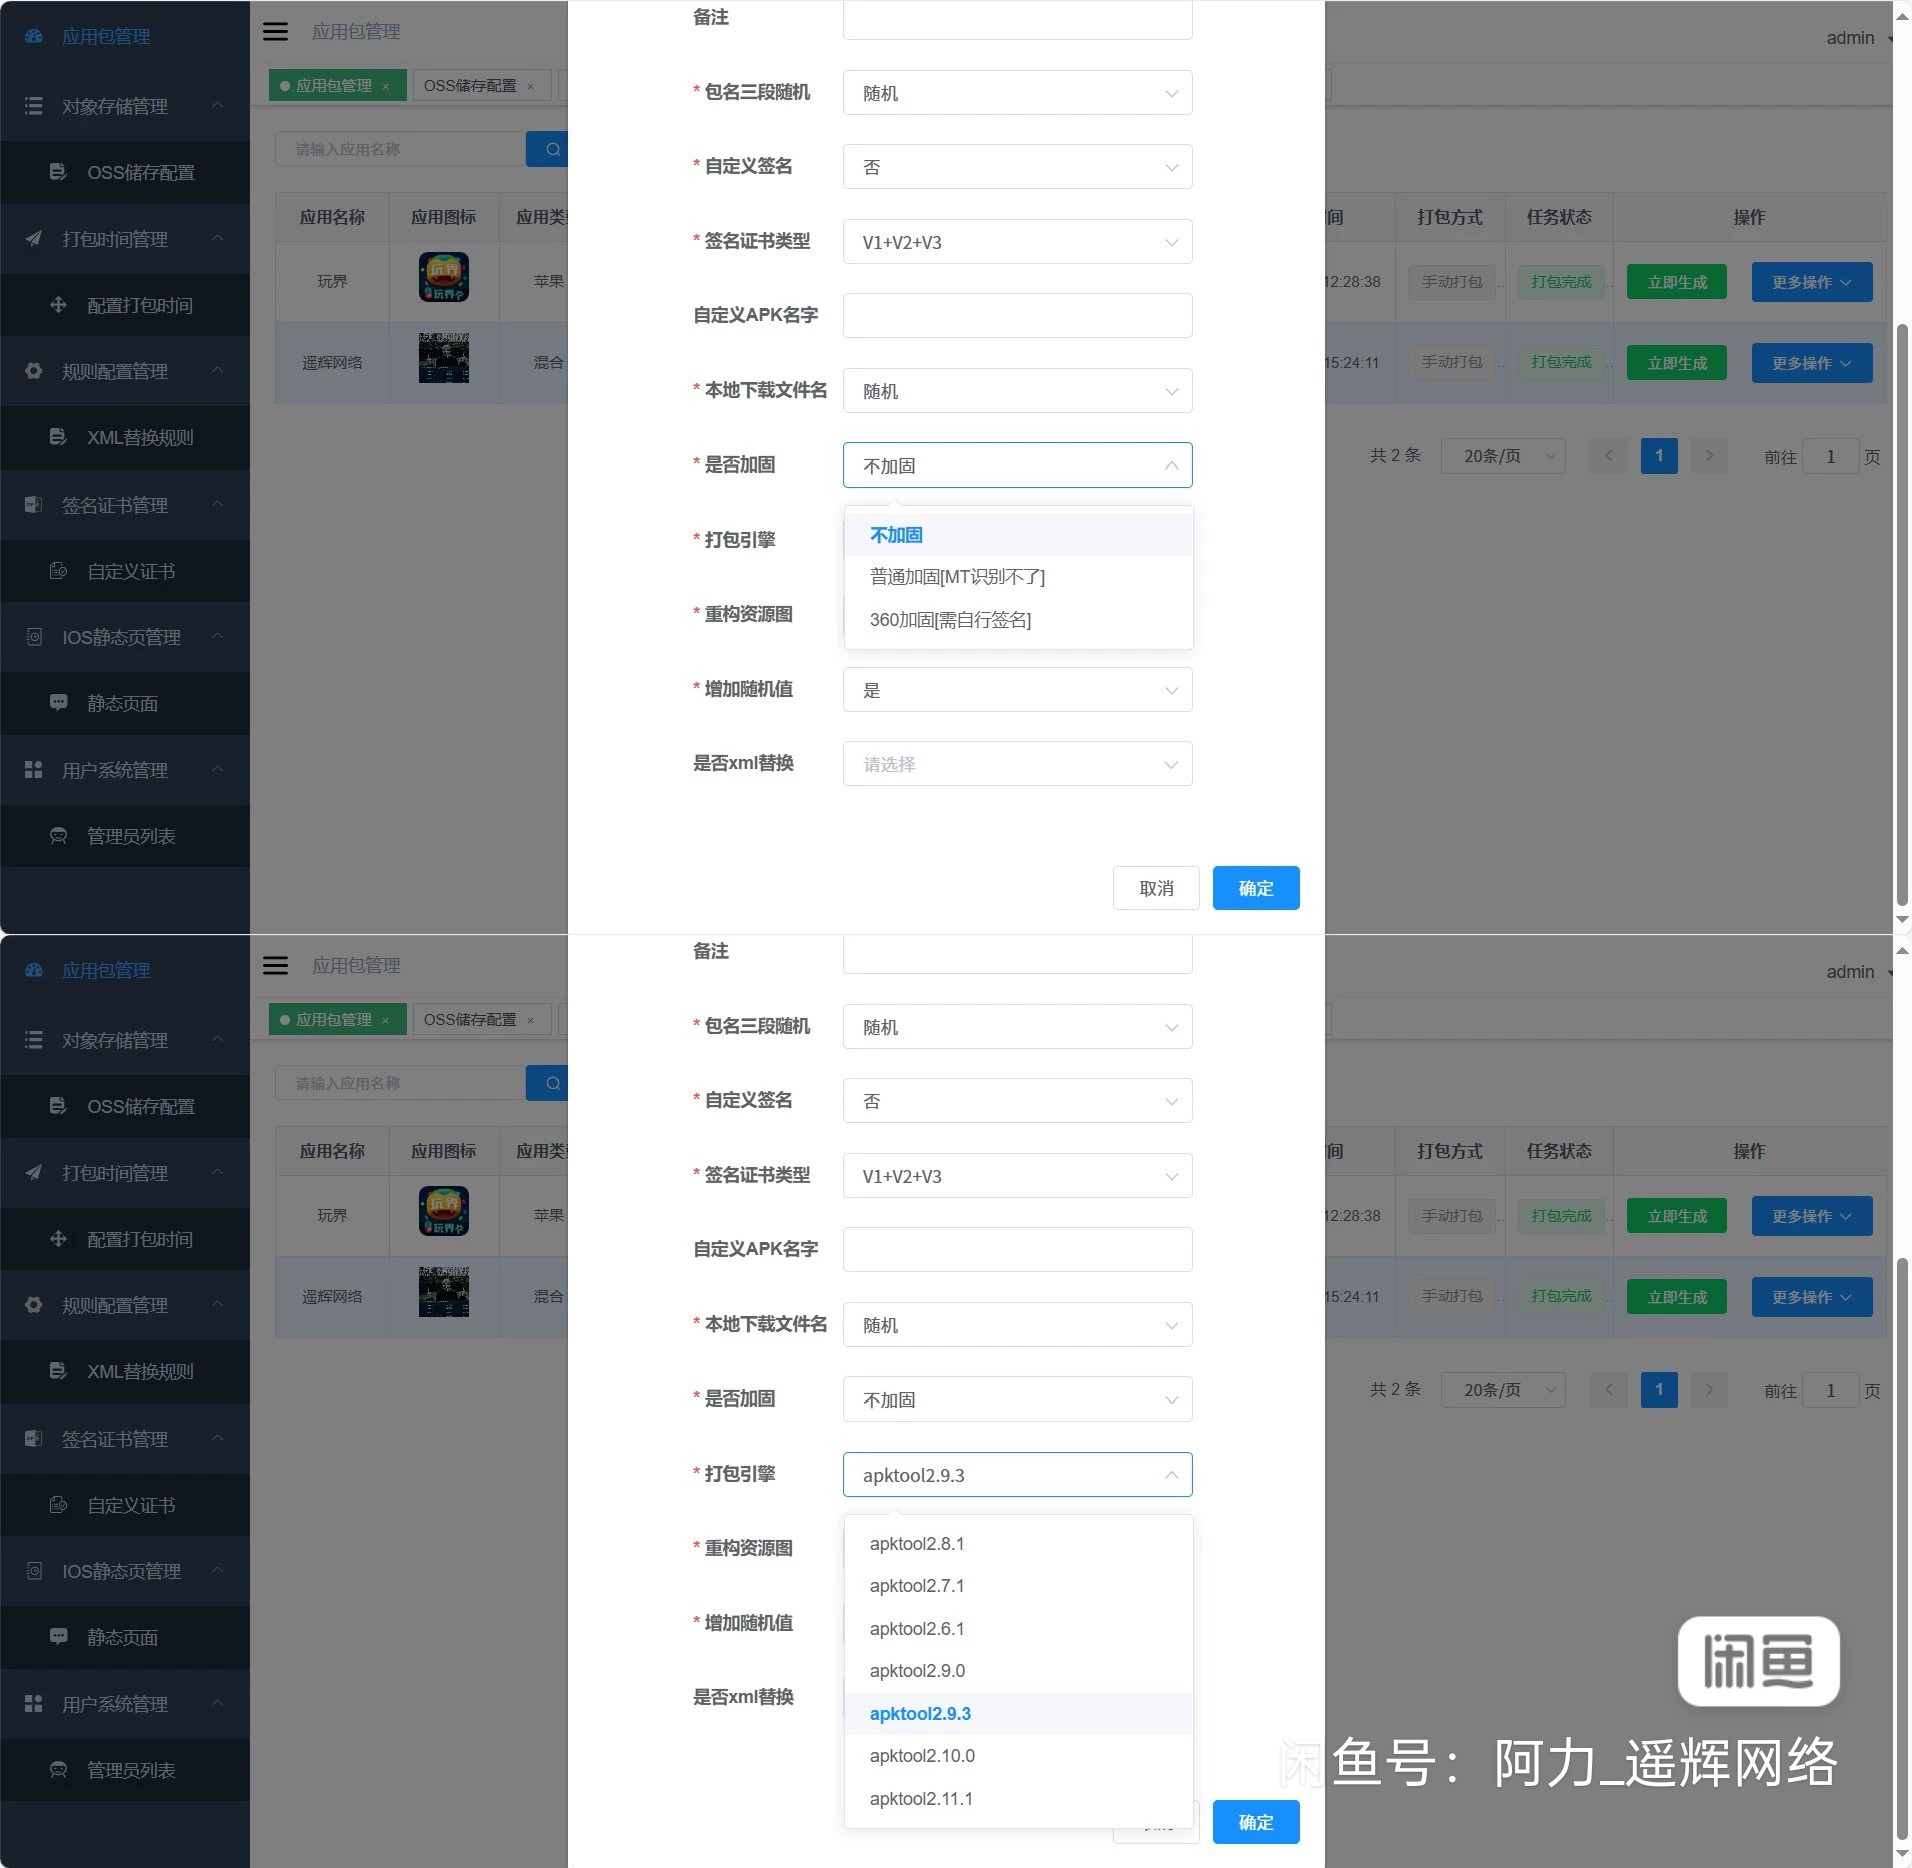Pick apktool2.10.0 in the engine list

pos(922,1756)
